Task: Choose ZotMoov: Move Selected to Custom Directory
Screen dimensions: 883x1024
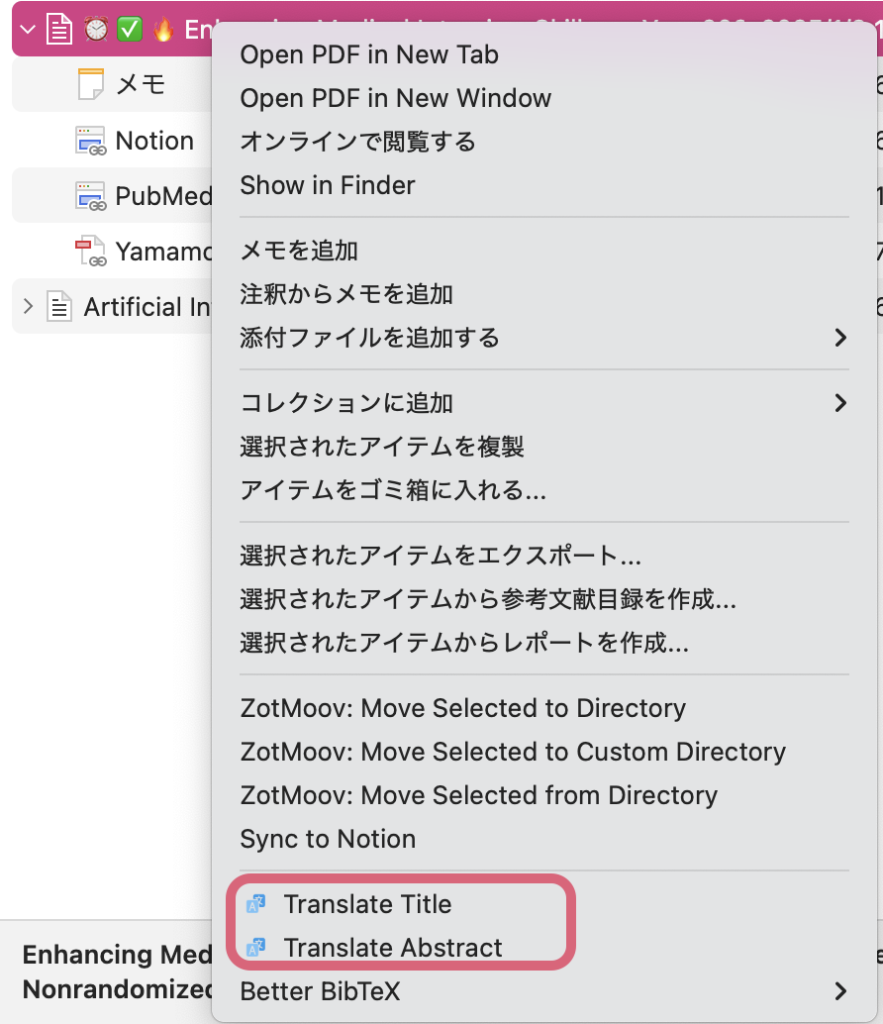Action: 513,751
